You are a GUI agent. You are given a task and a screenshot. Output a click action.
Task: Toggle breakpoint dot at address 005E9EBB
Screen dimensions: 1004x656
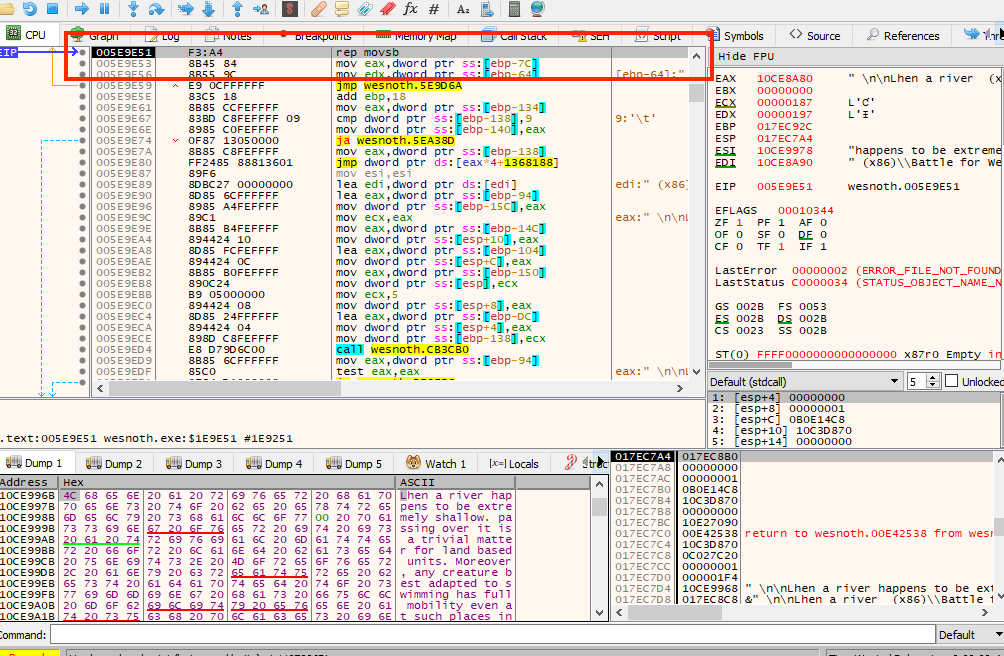pyautogui.click(x=82, y=294)
